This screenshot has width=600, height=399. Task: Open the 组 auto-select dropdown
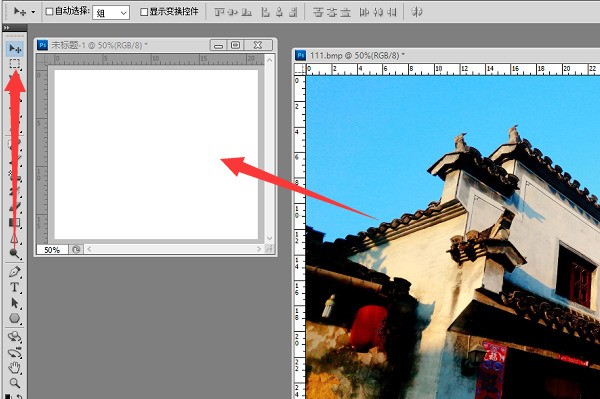(111, 13)
